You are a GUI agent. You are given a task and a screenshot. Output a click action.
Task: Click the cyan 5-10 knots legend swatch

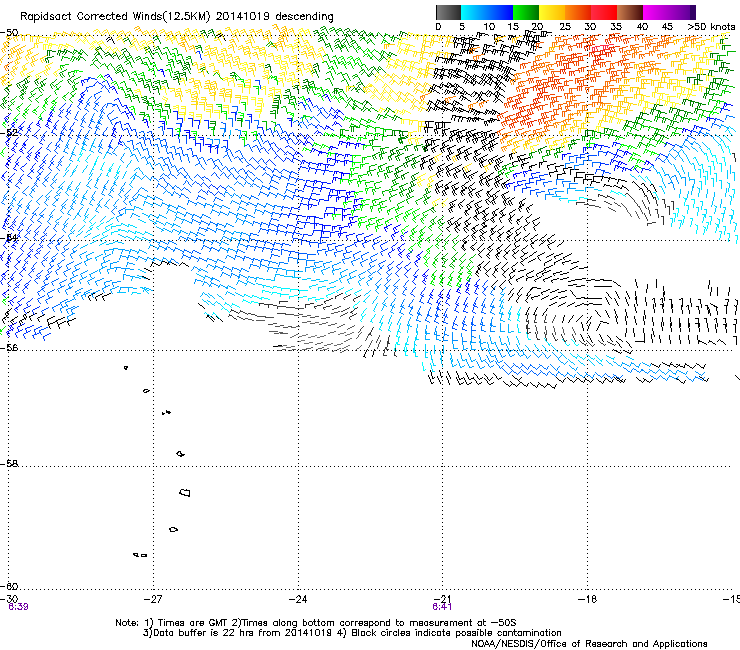[473, 12]
